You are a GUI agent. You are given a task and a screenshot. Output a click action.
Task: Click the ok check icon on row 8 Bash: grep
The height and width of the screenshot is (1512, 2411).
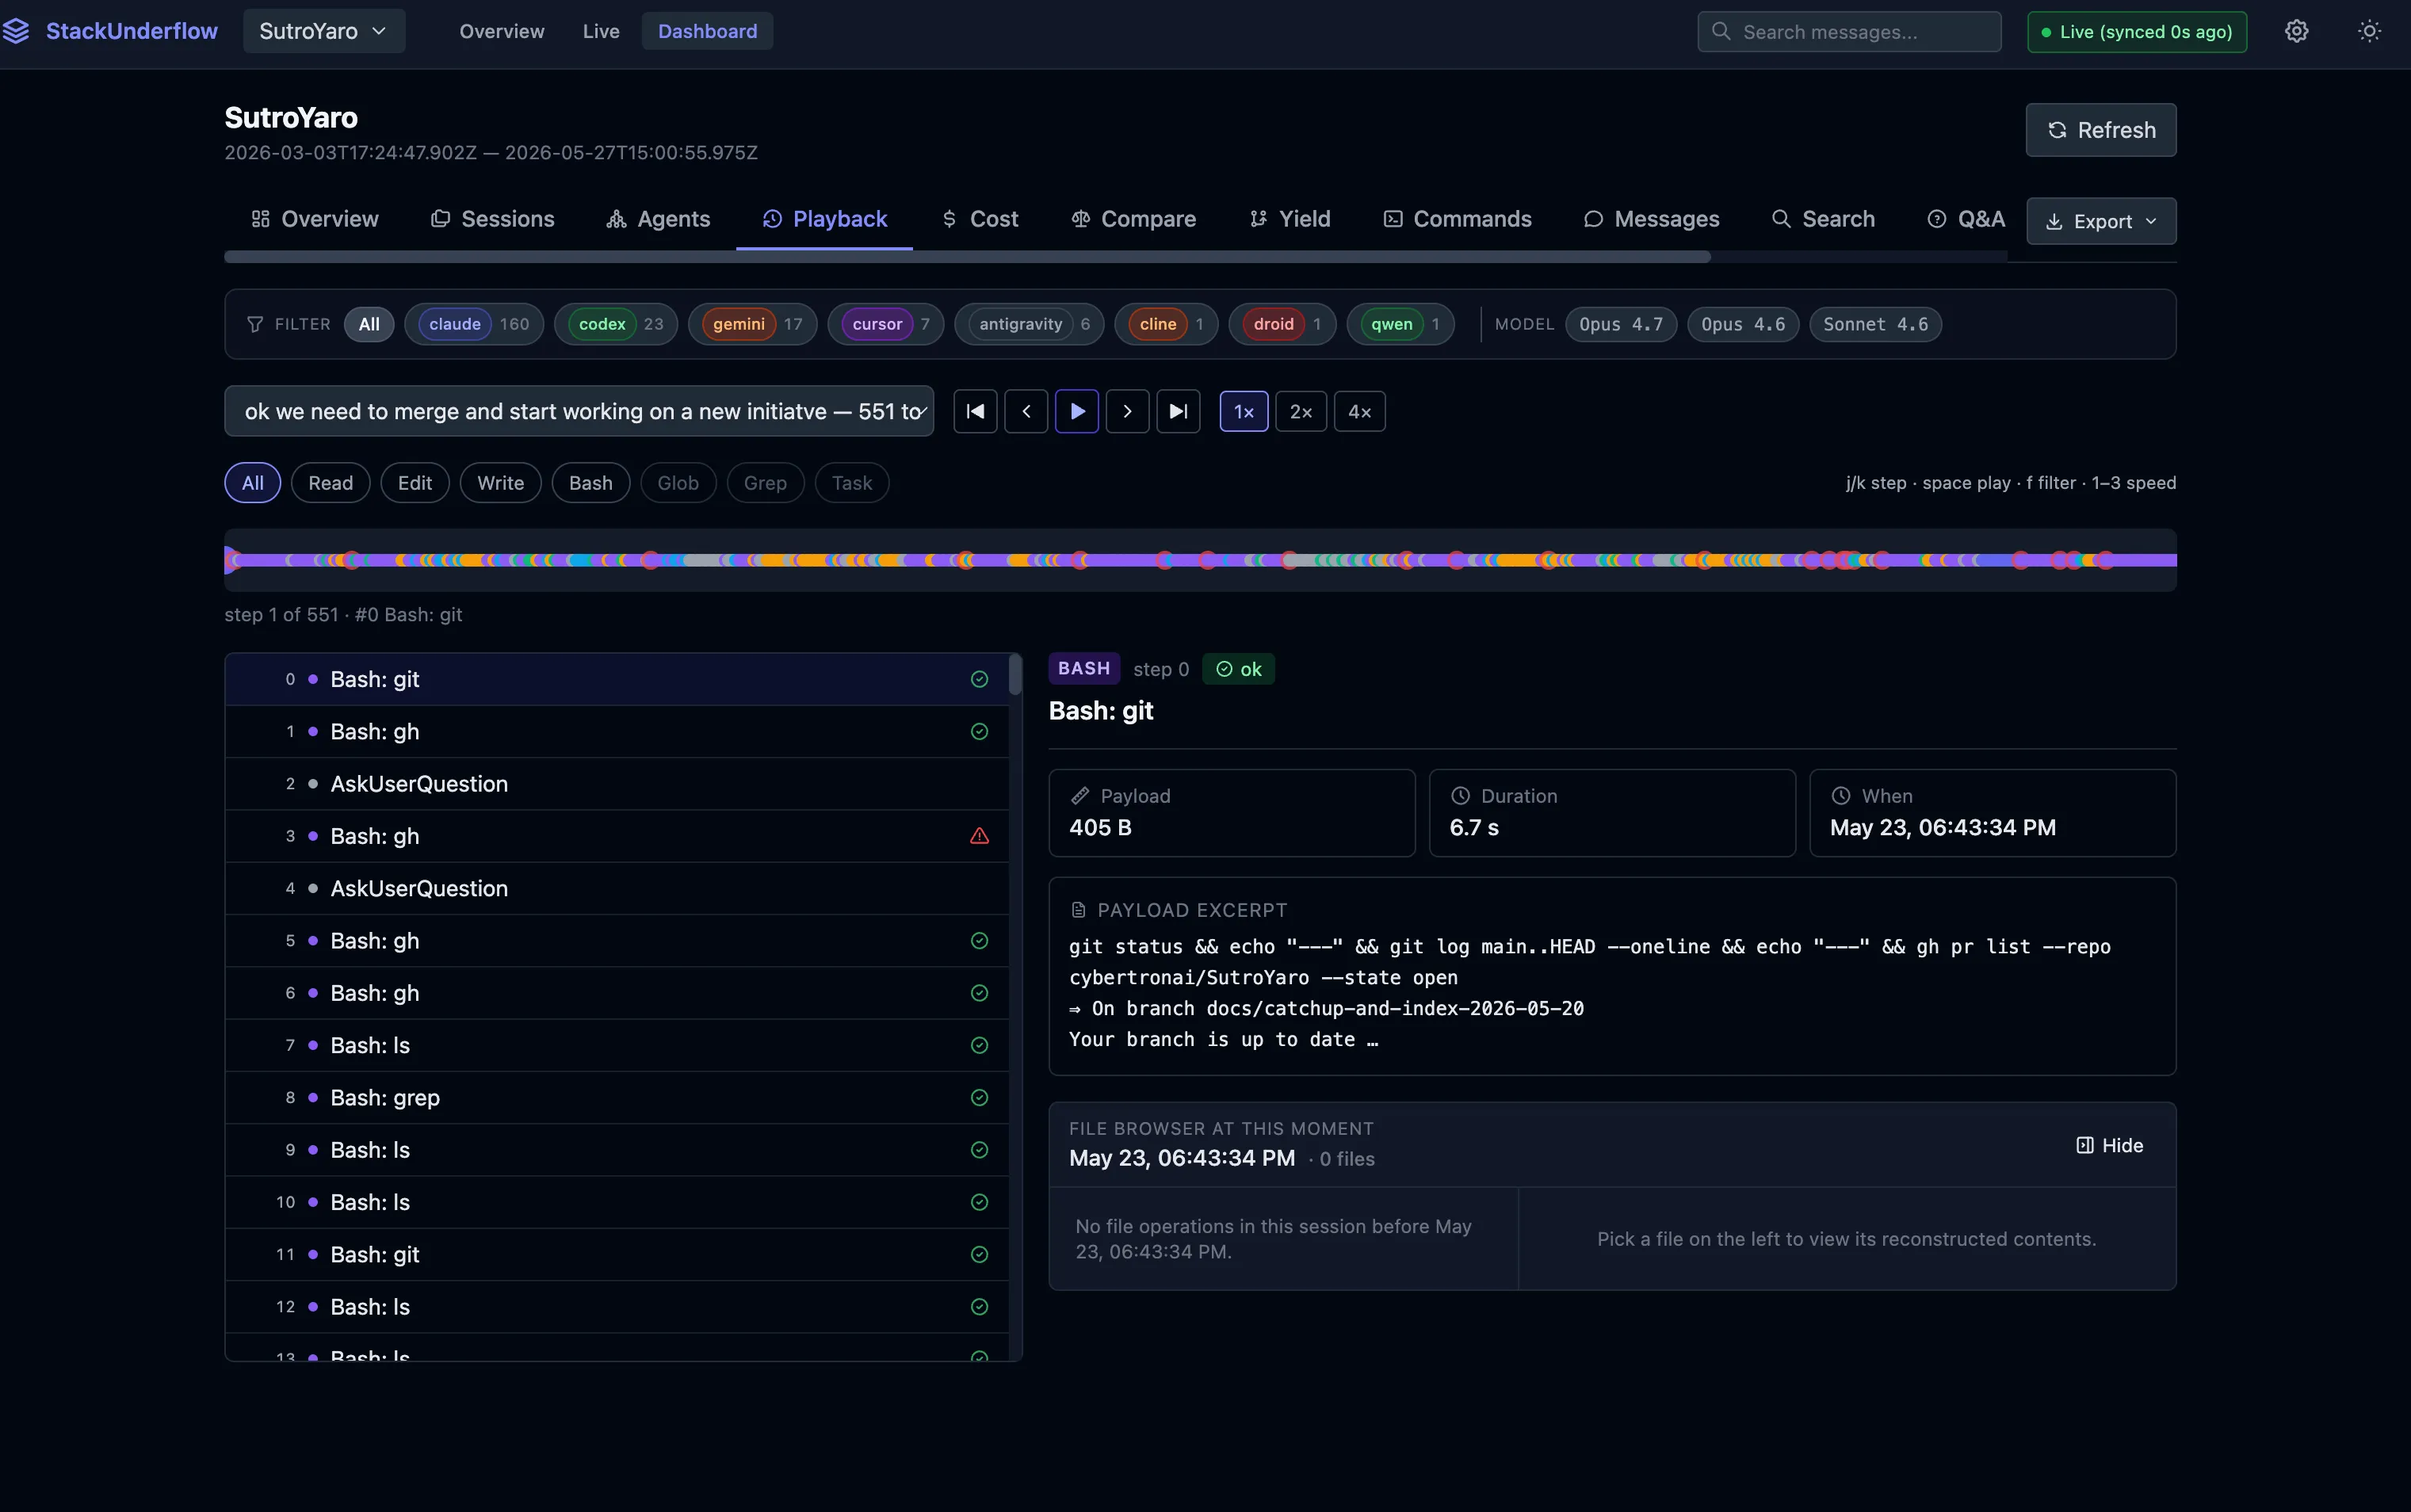tap(979, 1098)
